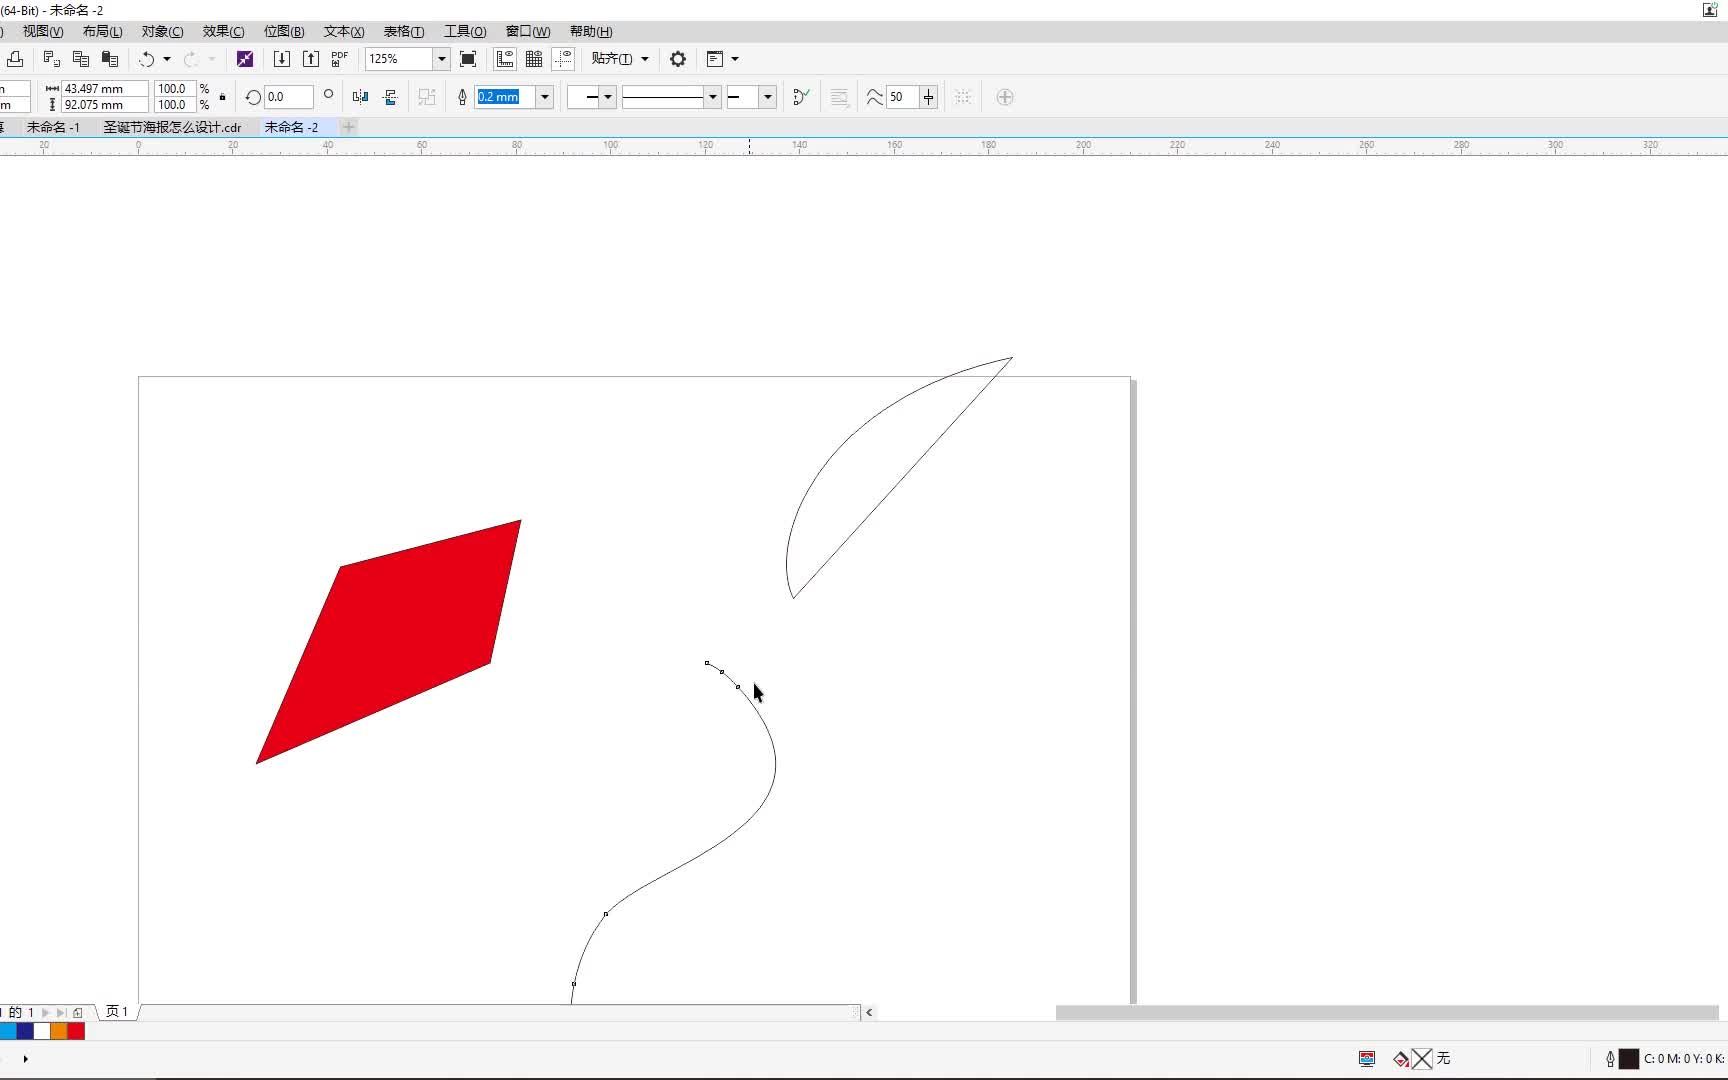This screenshot has height=1080, width=1728.
Task: Switch to the 圣诞节海报怎么设计.cdr tab
Action: pyautogui.click(x=172, y=127)
